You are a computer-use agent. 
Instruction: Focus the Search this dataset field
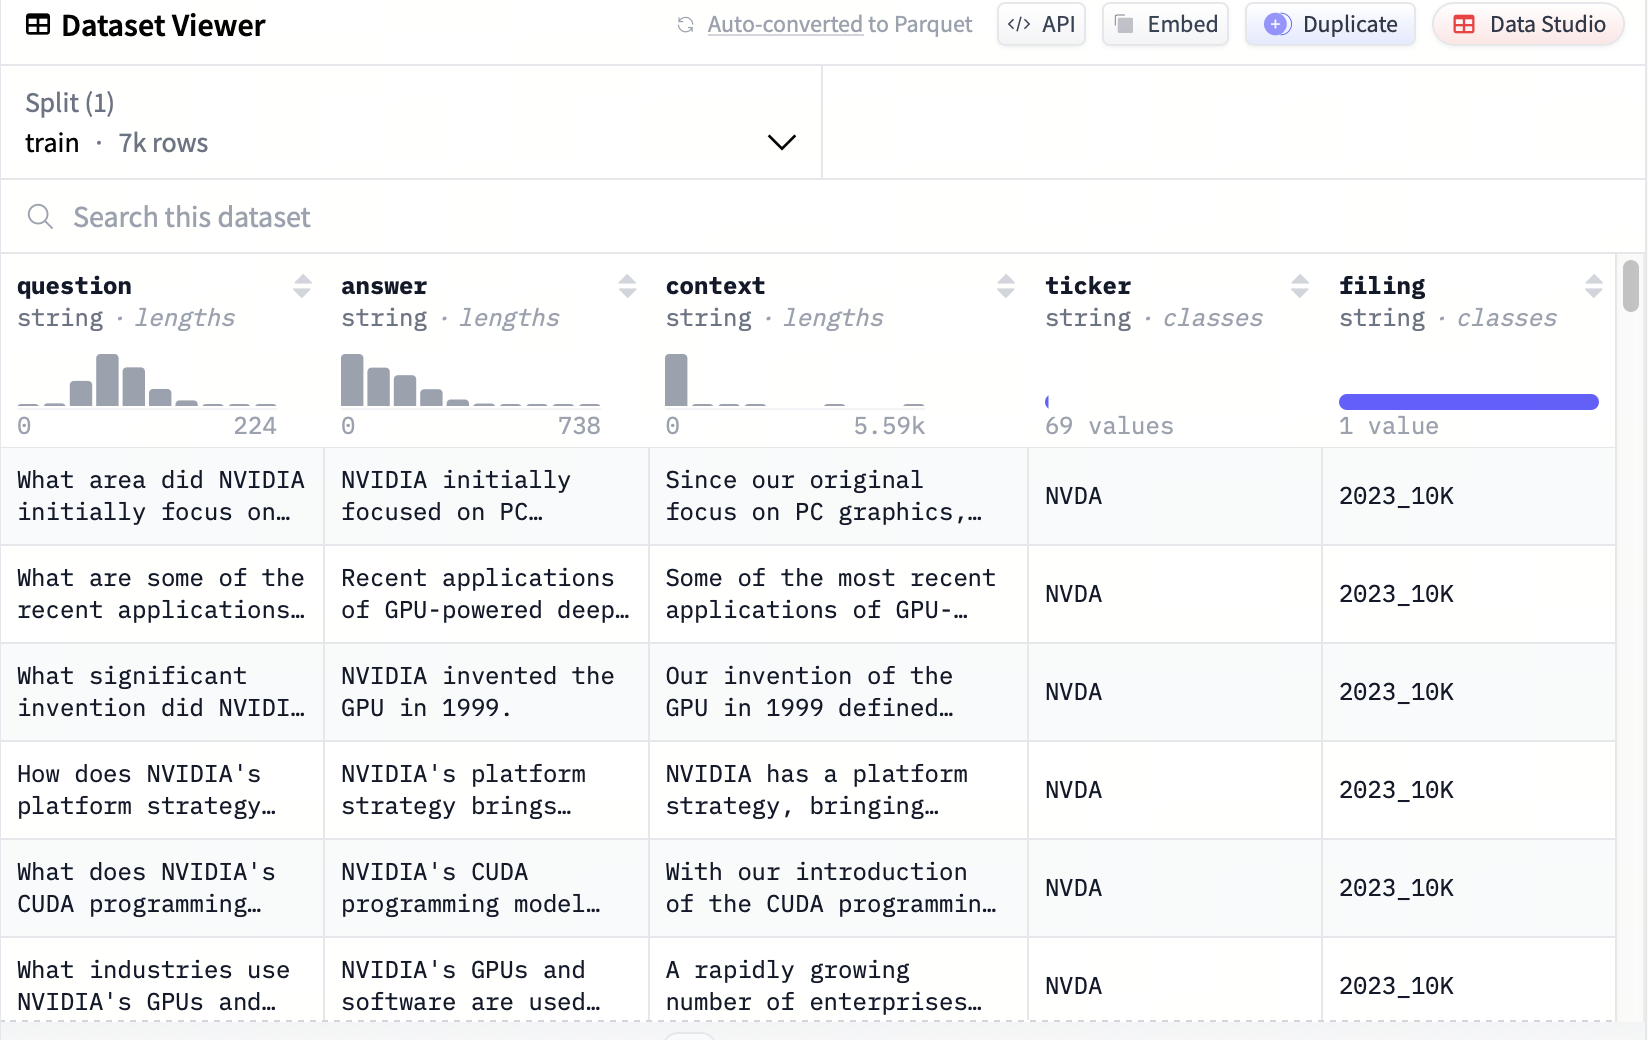pos(822,217)
